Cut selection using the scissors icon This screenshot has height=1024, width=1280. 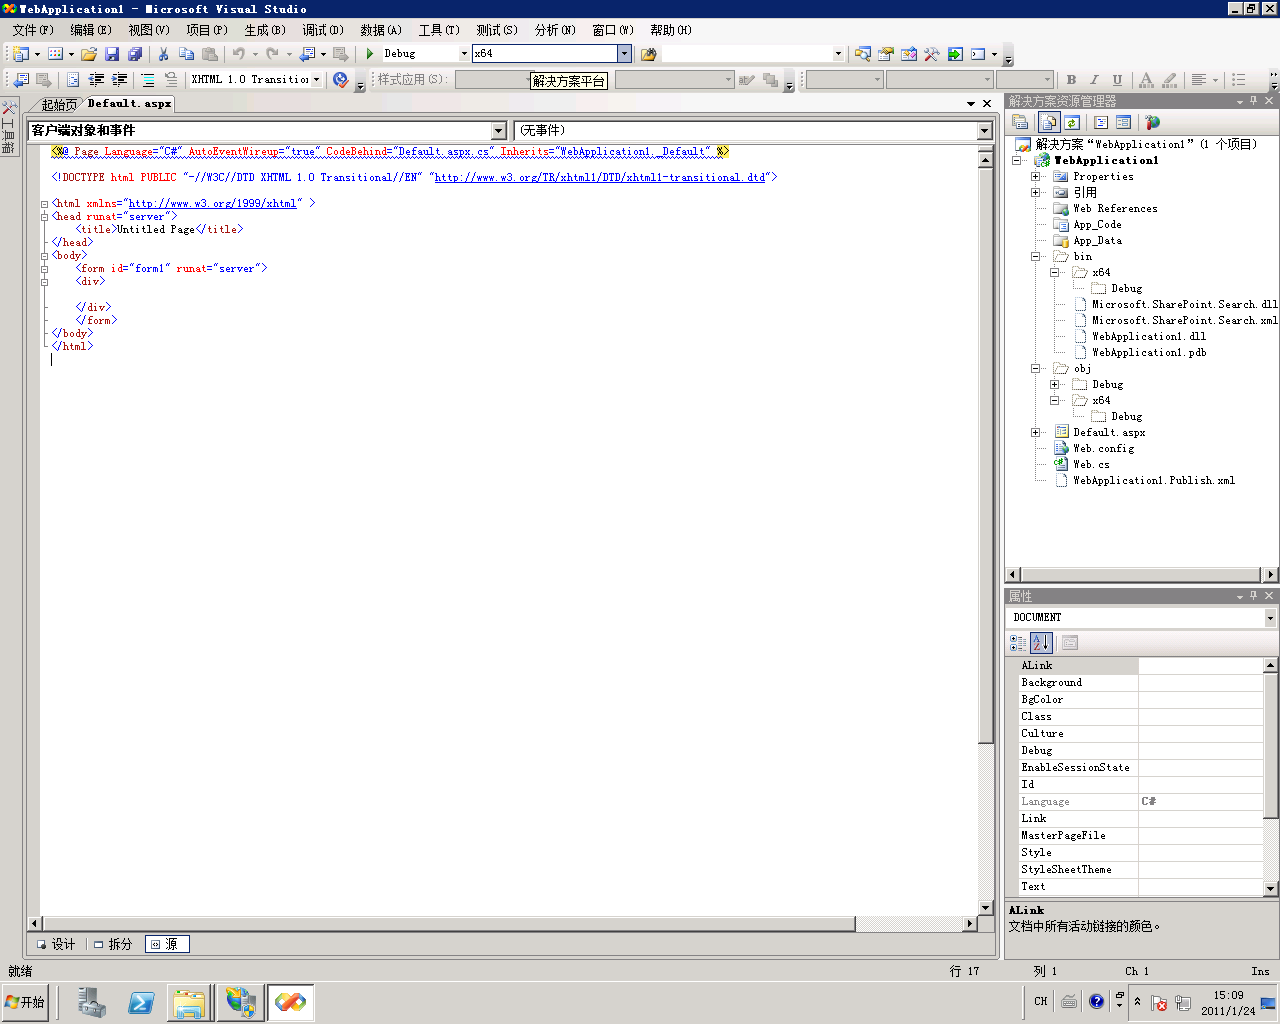point(163,54)
